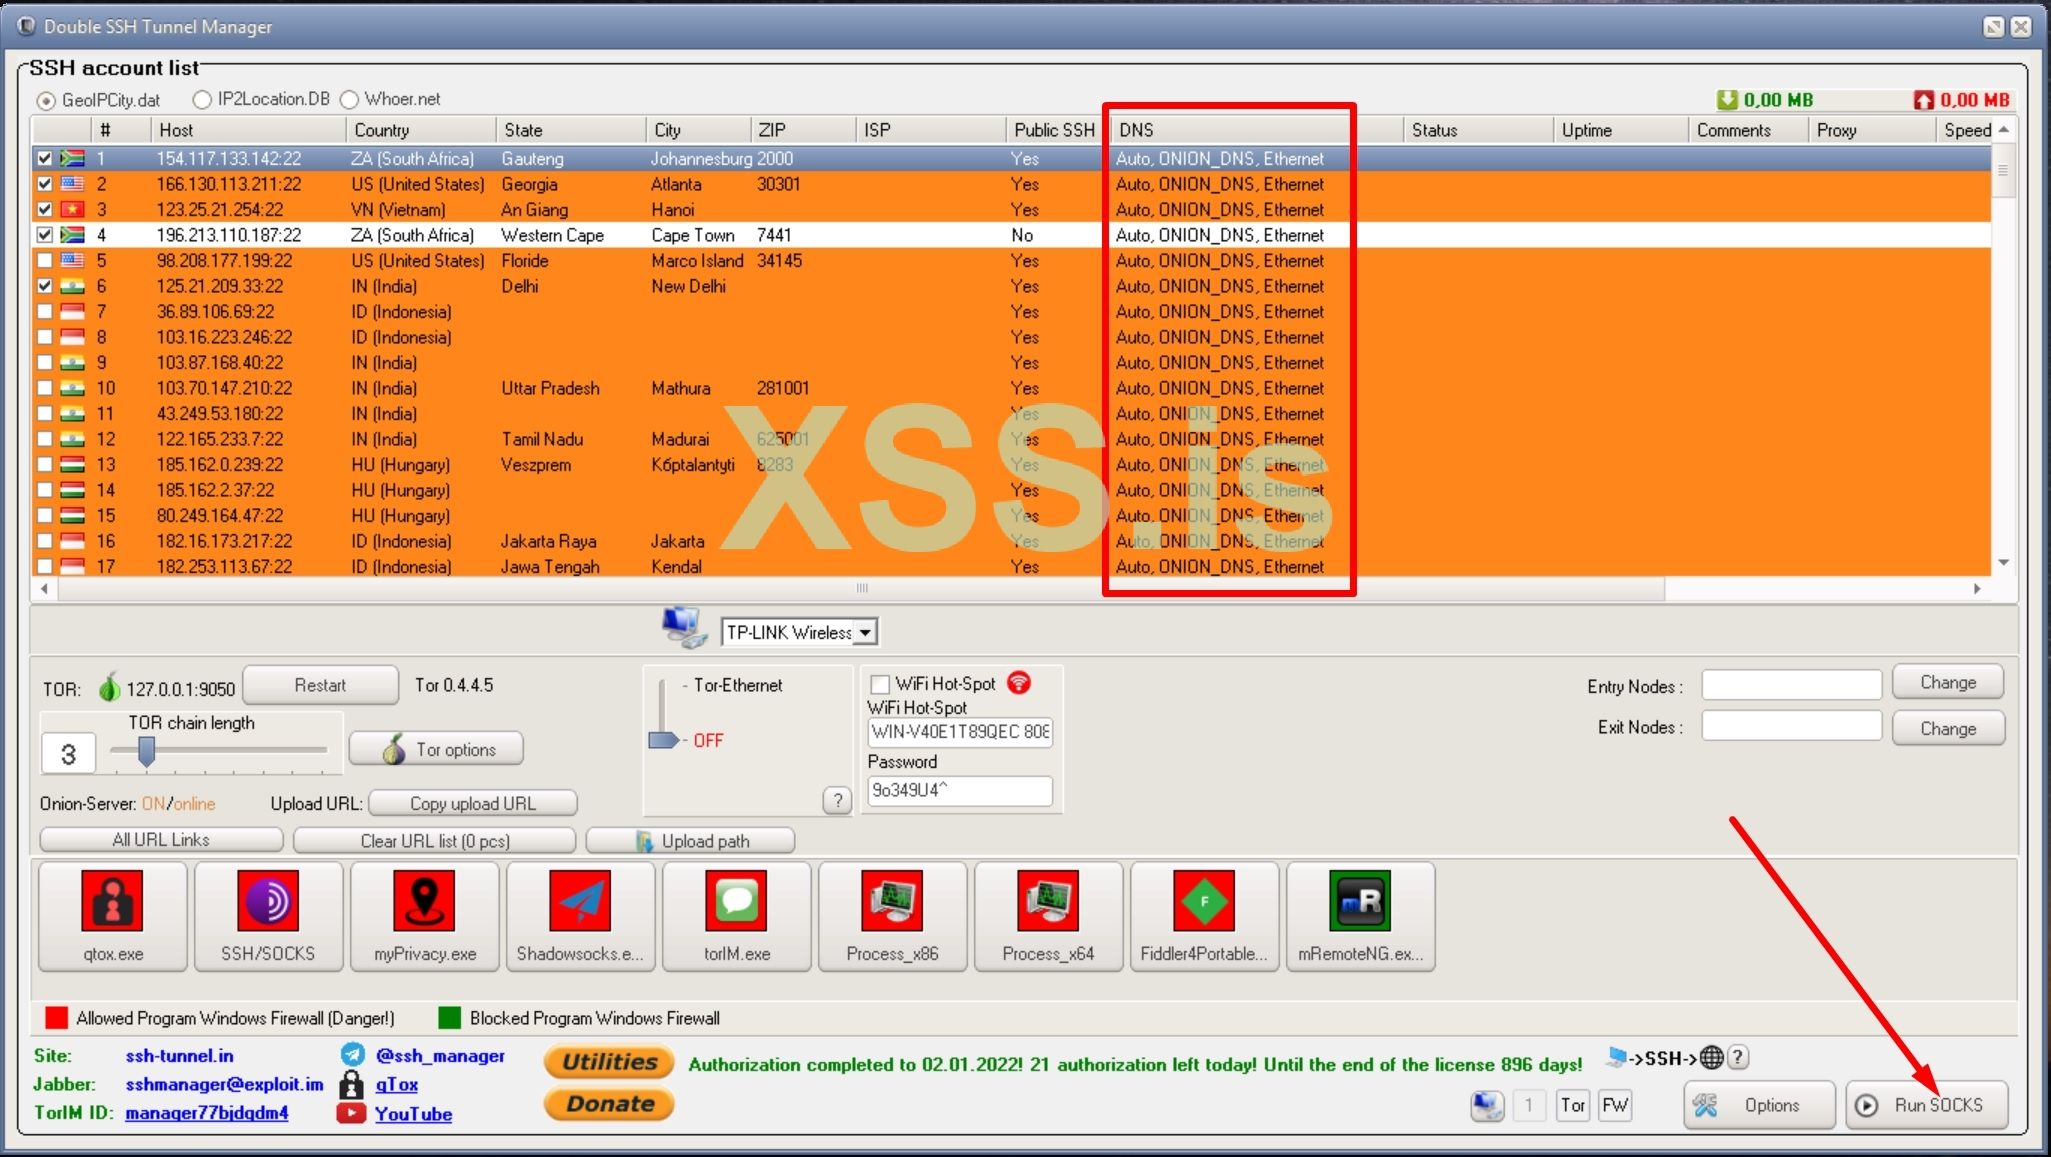The image size is (2051, 1157).
Task: Open the YouTube link
Action: 413,1113
